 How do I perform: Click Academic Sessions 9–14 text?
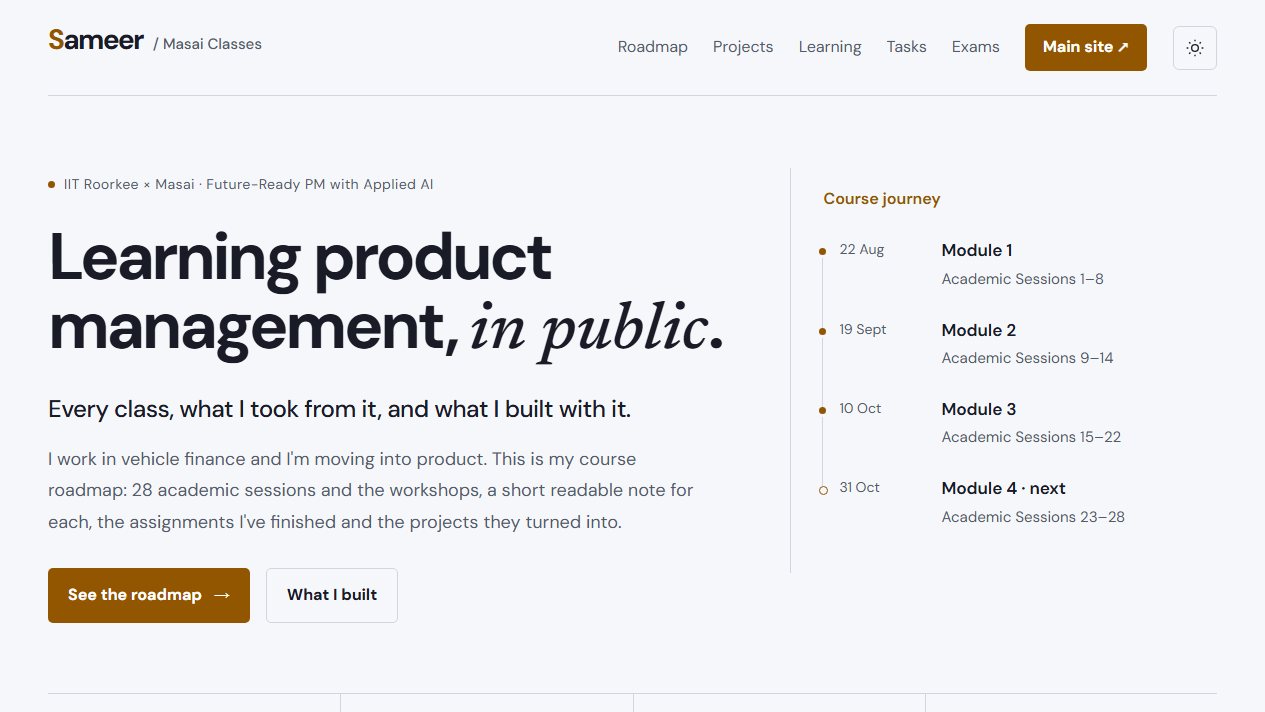tap(1027, 358)
